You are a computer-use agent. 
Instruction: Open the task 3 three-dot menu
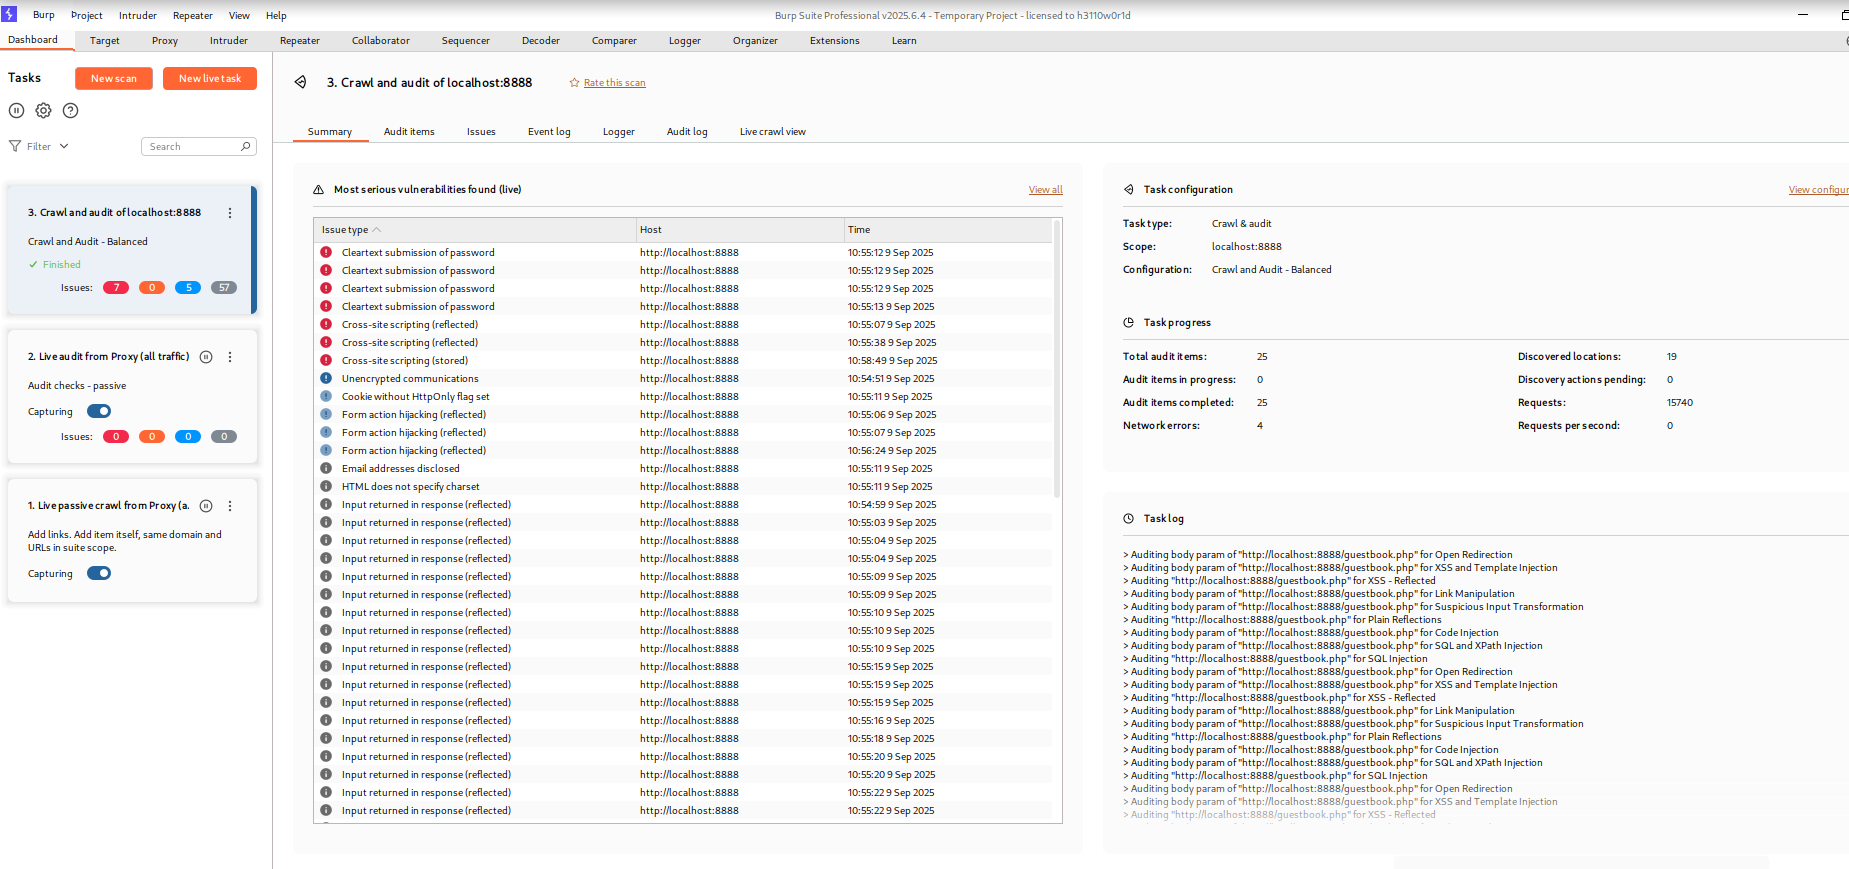pyautogui.click(x=230, y=213)
